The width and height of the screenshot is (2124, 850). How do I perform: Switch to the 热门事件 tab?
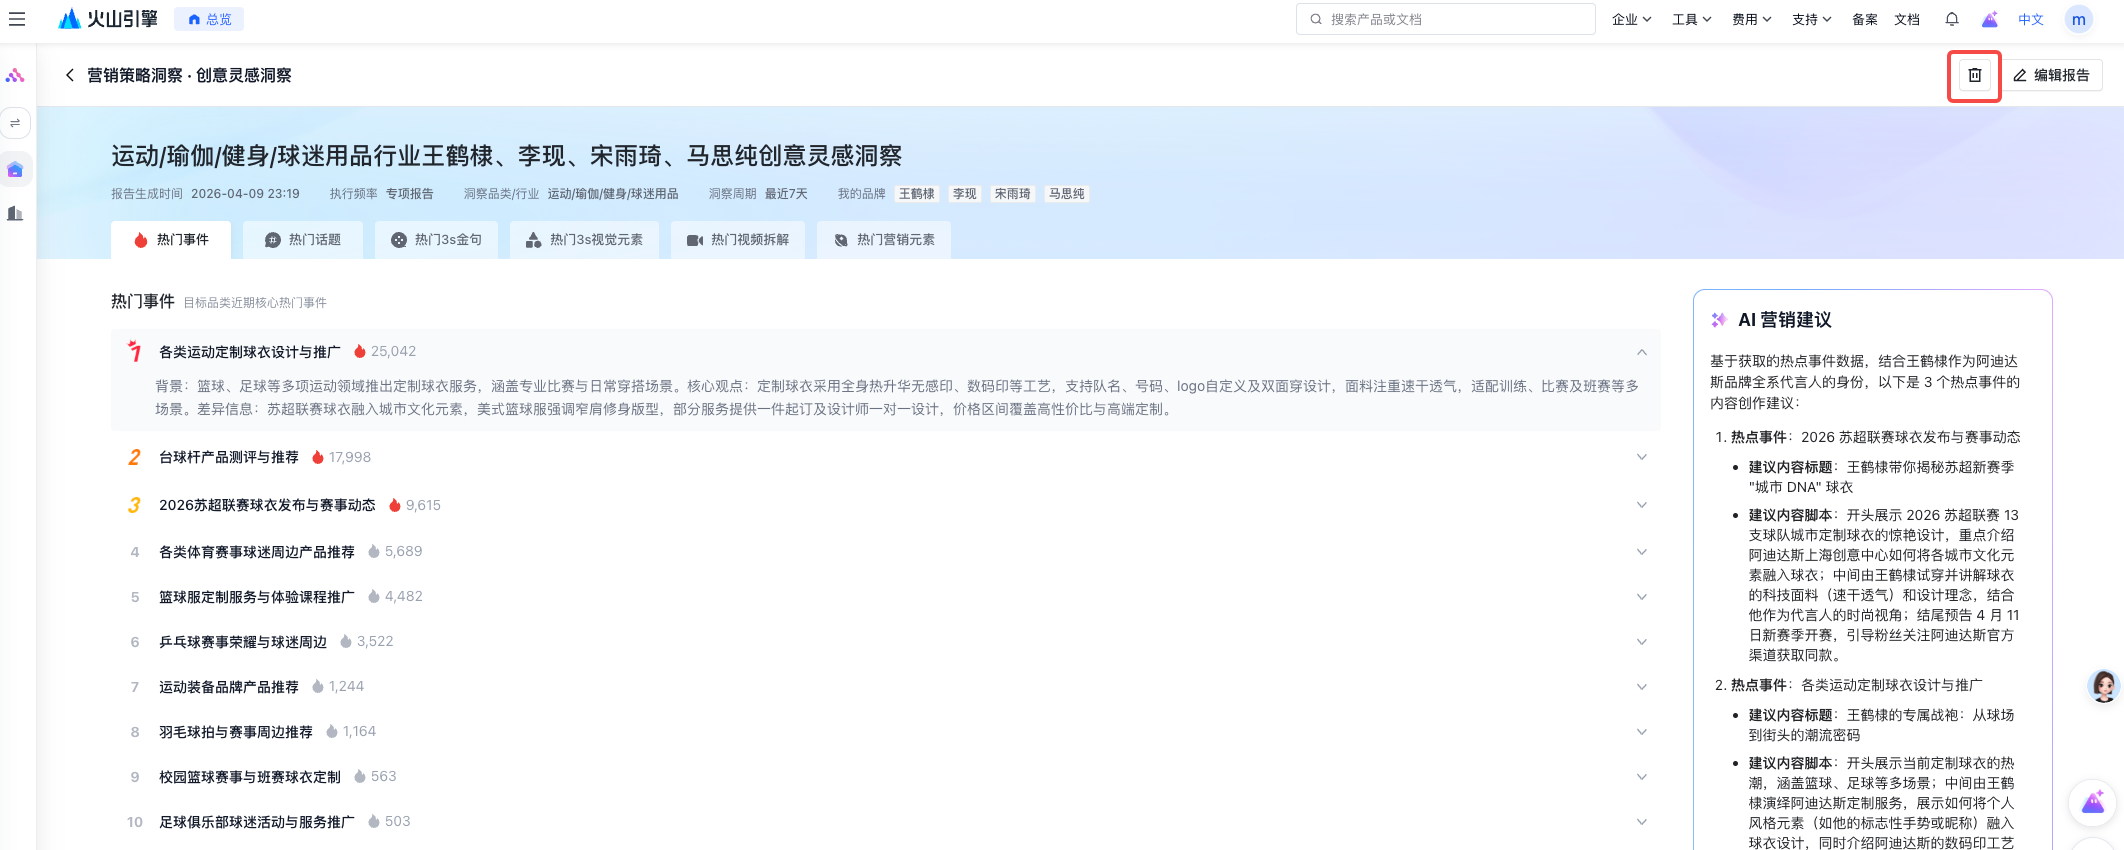(171, 240)
